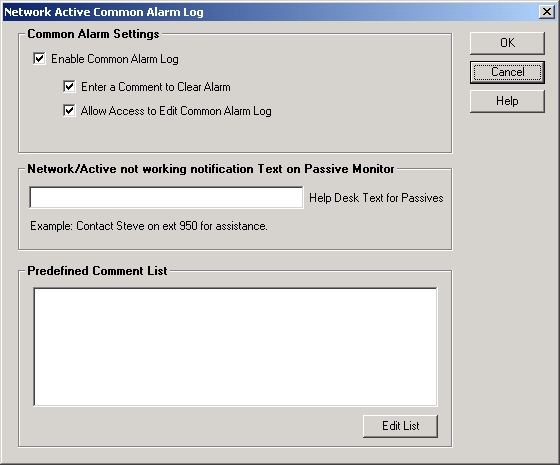Select the empty Predefined Comment List box
The width and height of the screenshot is (560, 465).
click(235, 347)
